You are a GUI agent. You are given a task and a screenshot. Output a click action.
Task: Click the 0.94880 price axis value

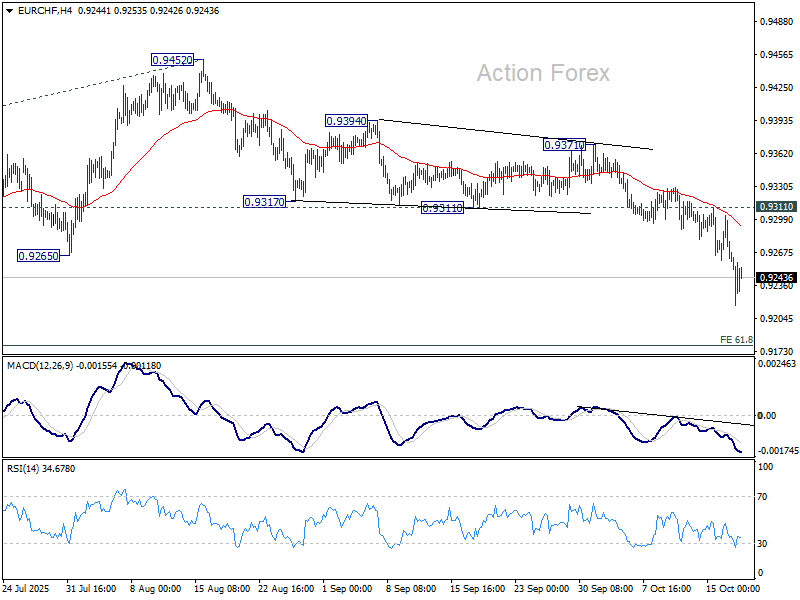[776, 21]
